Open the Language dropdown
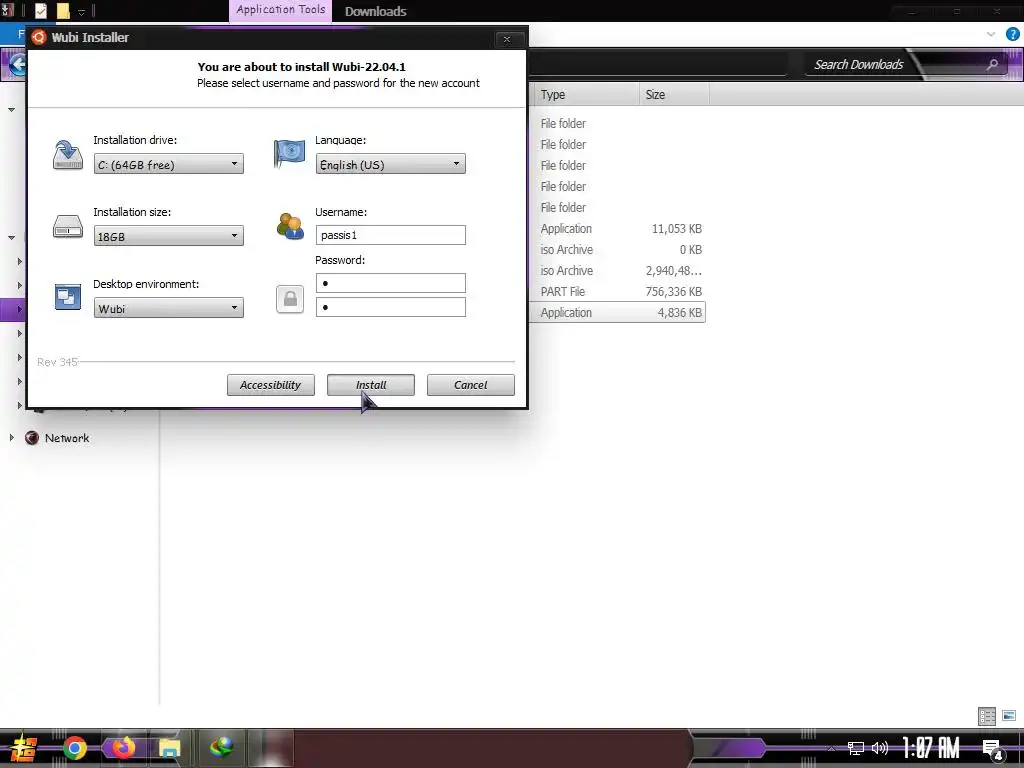The image size is (1024, 768). pyautogui.click(x=391, y=164)
